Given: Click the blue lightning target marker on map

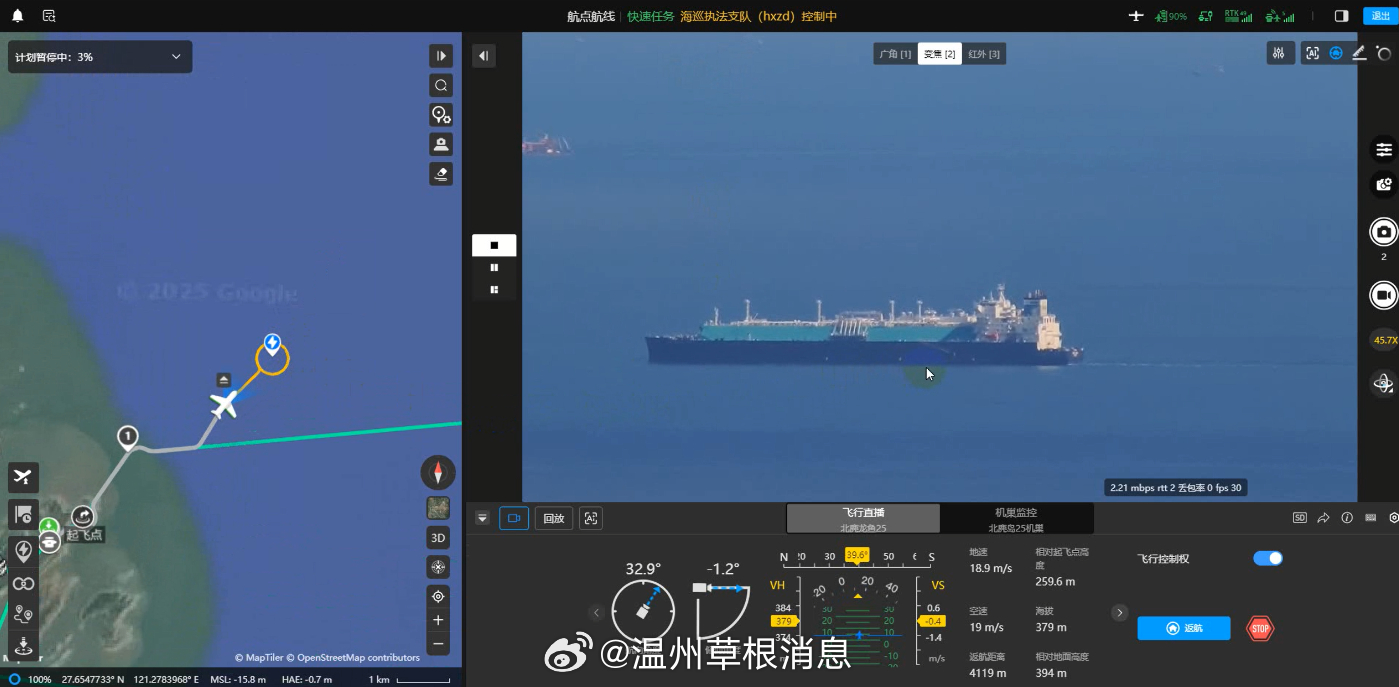Looking at the screenshot, I should pyautogui.click(x=272, y=345).
